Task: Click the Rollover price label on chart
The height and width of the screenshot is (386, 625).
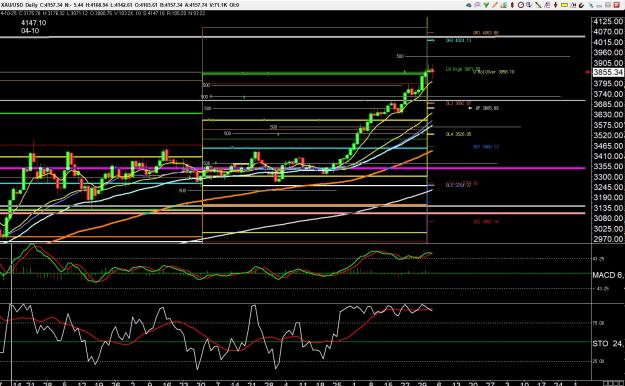Action: click(494, 72)
